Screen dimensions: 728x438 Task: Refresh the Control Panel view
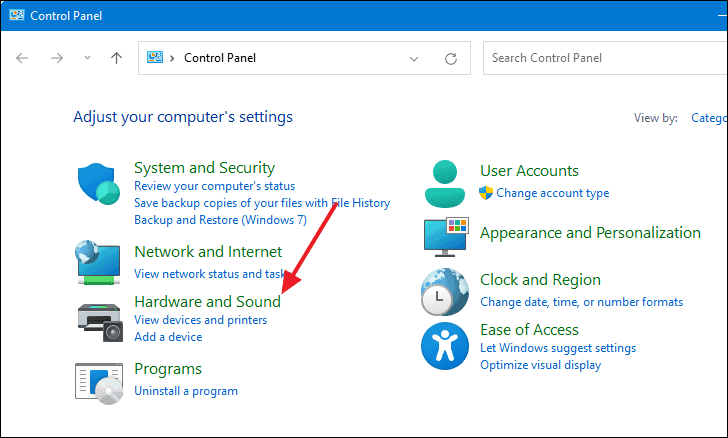tap(451, 59)
